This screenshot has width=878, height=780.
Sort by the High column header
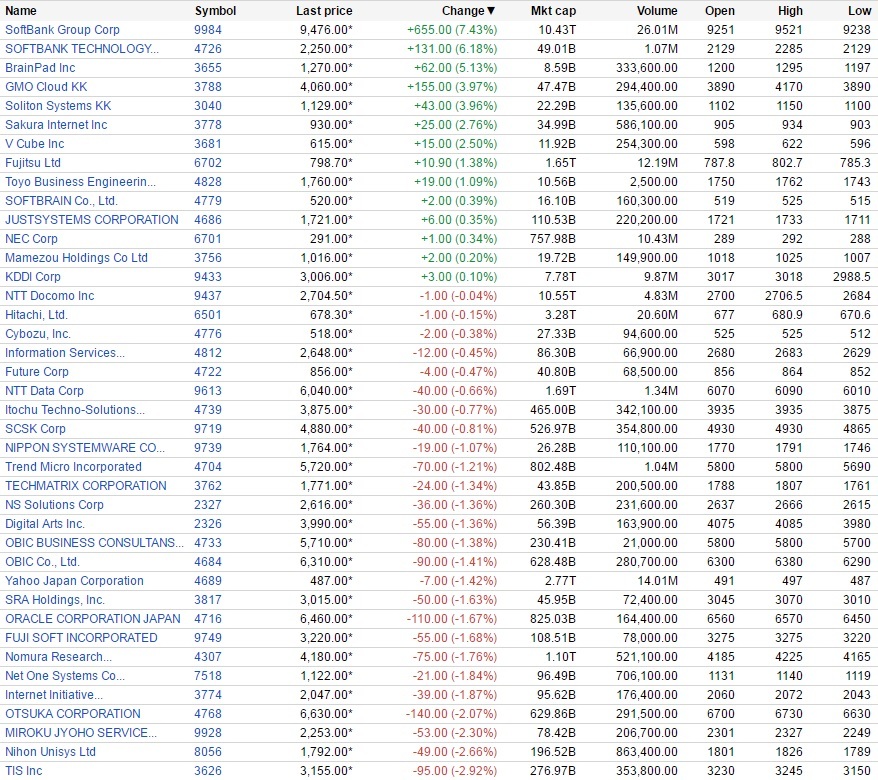pos(790,11)
